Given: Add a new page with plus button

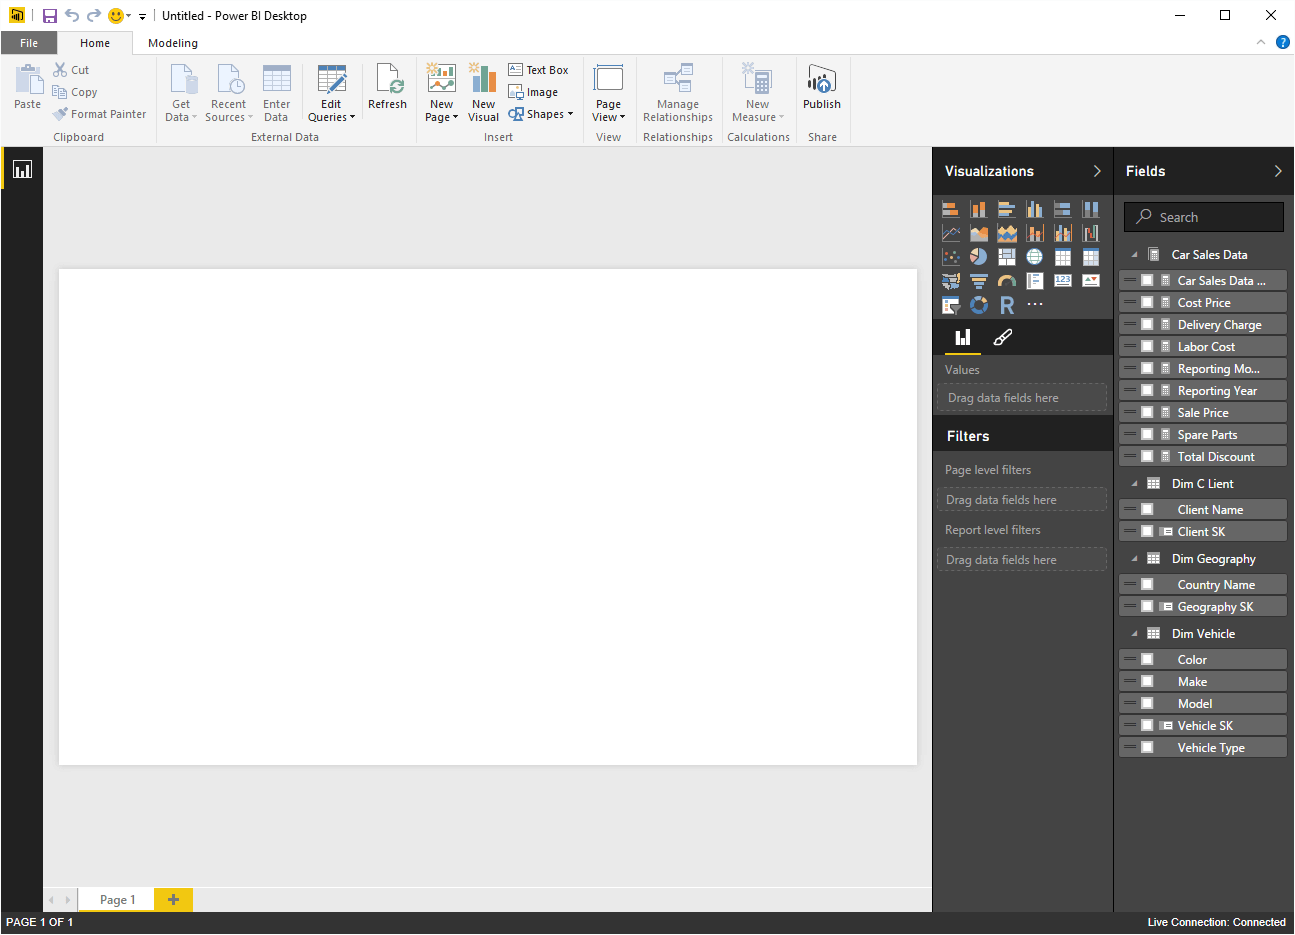Looking at the screenshot, I should click(173, 900).
